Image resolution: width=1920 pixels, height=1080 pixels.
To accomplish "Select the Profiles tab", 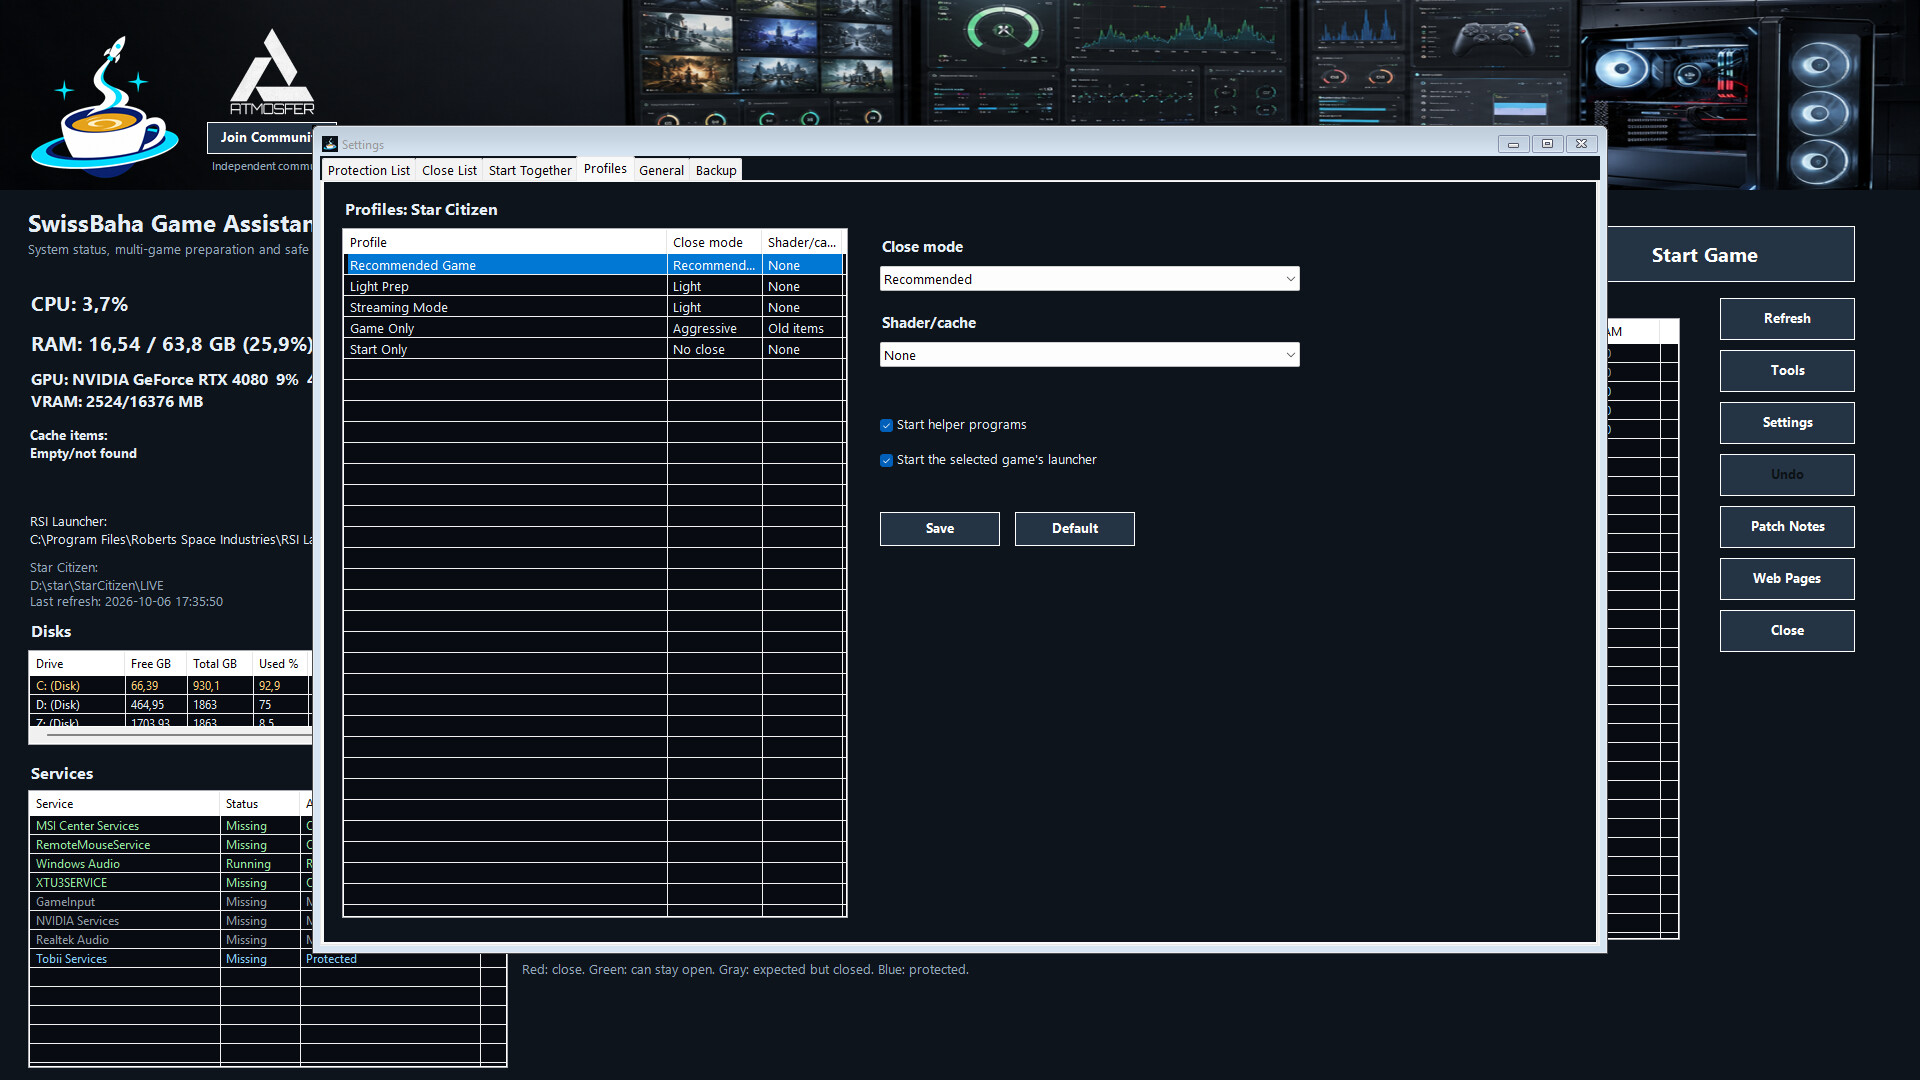I will 605,168.
